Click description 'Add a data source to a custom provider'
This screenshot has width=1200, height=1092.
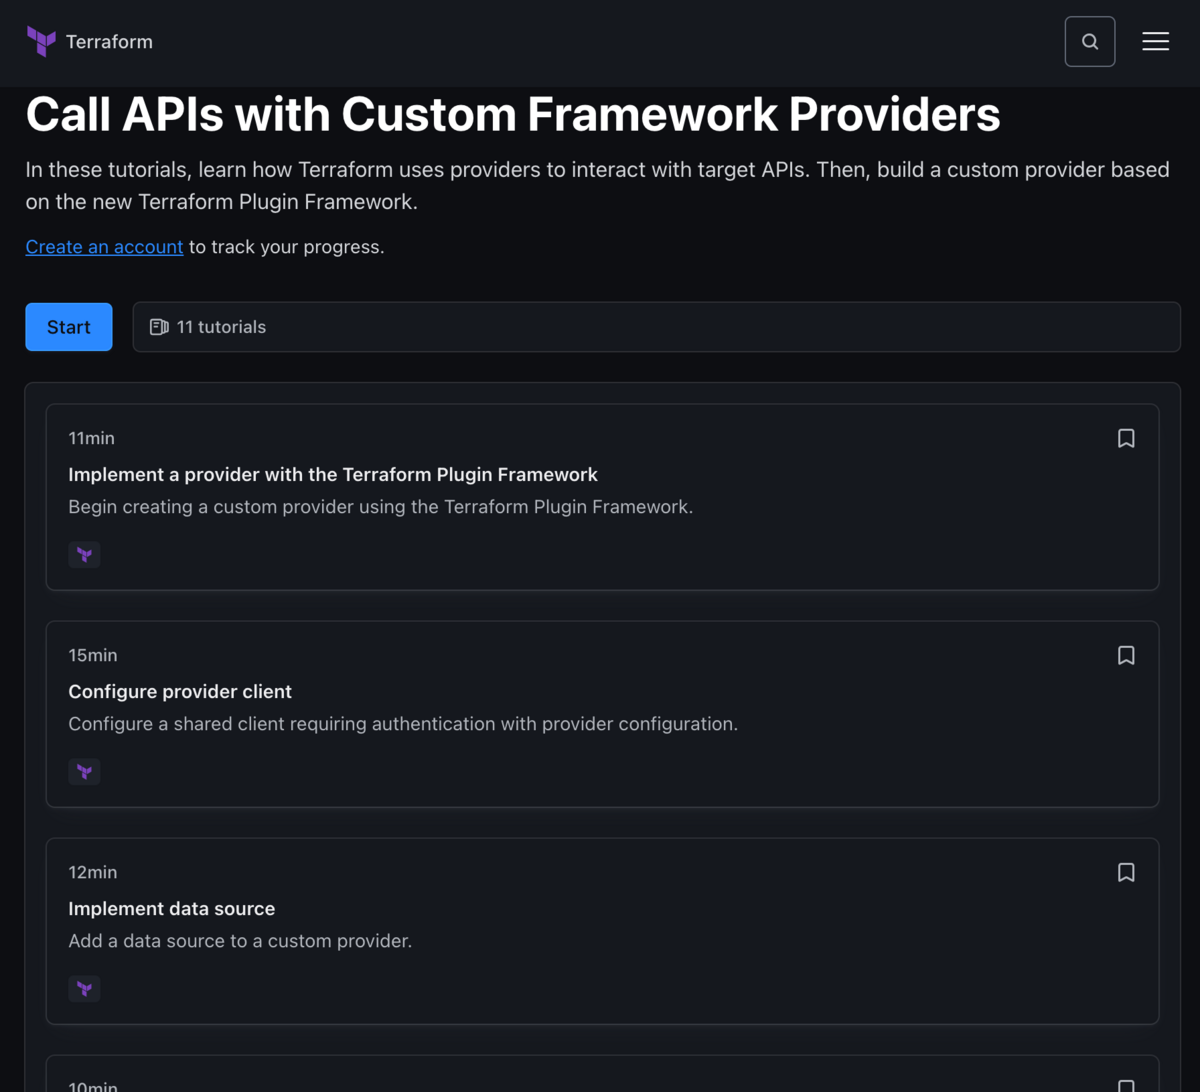[240, 941]
